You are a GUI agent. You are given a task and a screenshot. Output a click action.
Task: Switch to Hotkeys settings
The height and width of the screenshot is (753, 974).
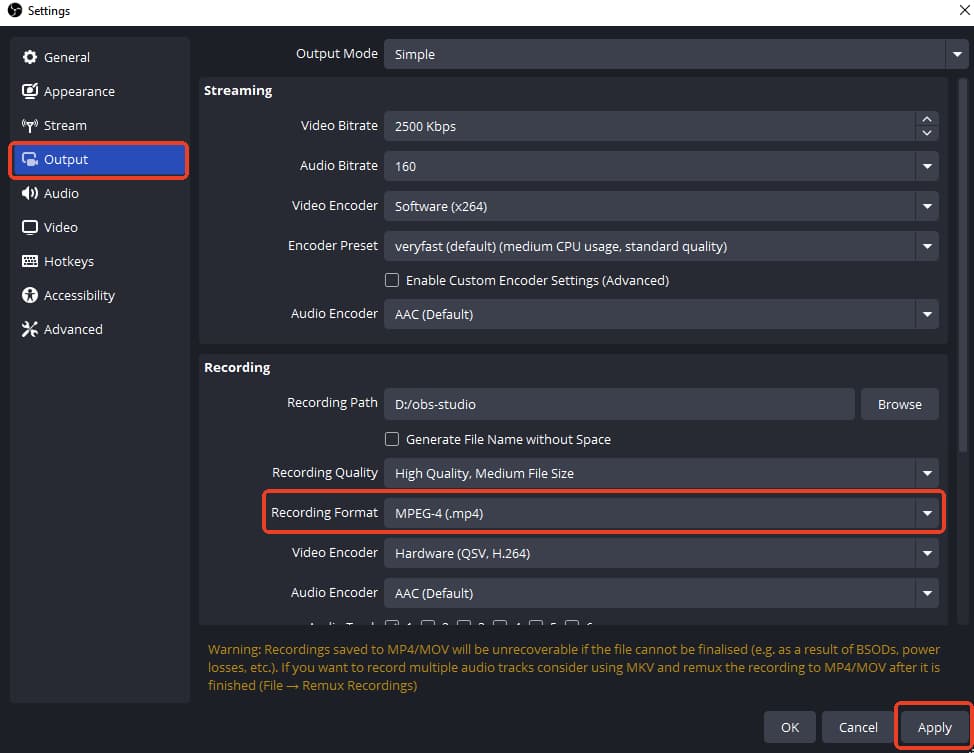99,262
